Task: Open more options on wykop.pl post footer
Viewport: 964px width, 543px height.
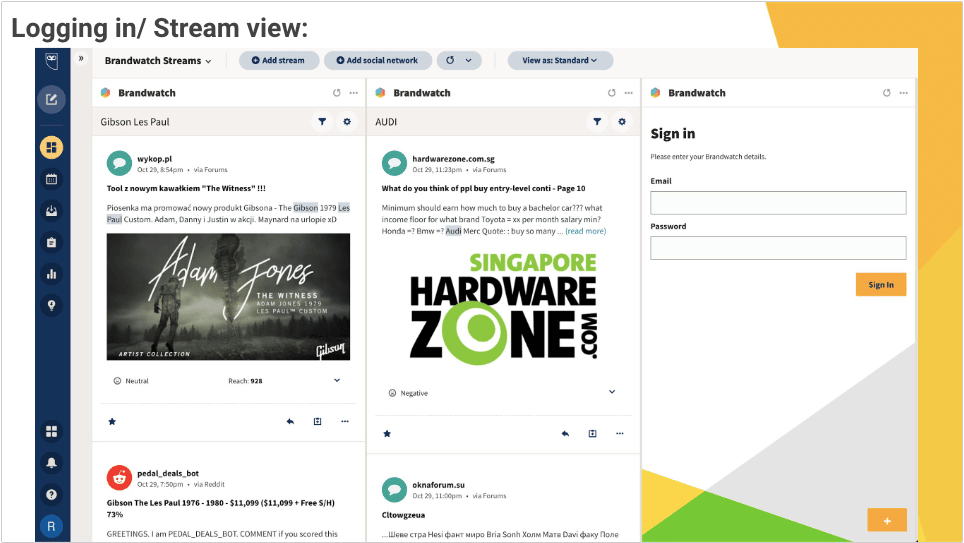Action: point(345,422)
